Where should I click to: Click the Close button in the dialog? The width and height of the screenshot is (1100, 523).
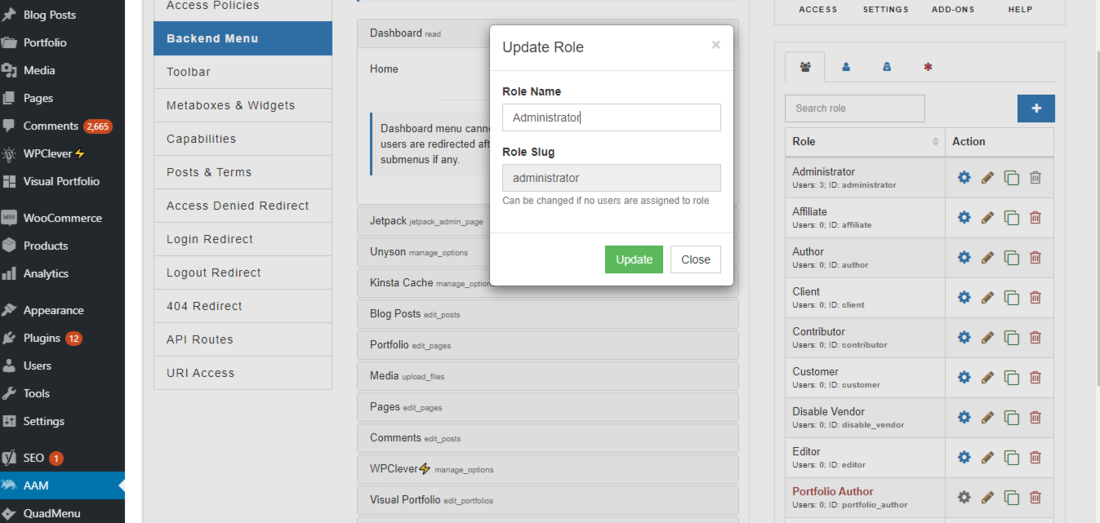695,260
